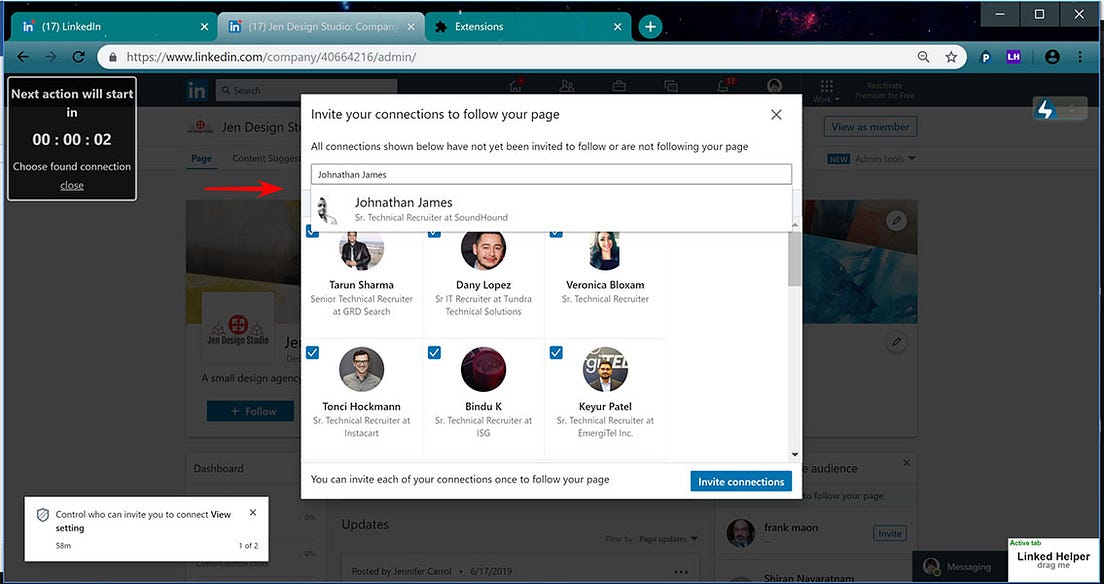Open the Jobs briefcase icon

[619, 87]
